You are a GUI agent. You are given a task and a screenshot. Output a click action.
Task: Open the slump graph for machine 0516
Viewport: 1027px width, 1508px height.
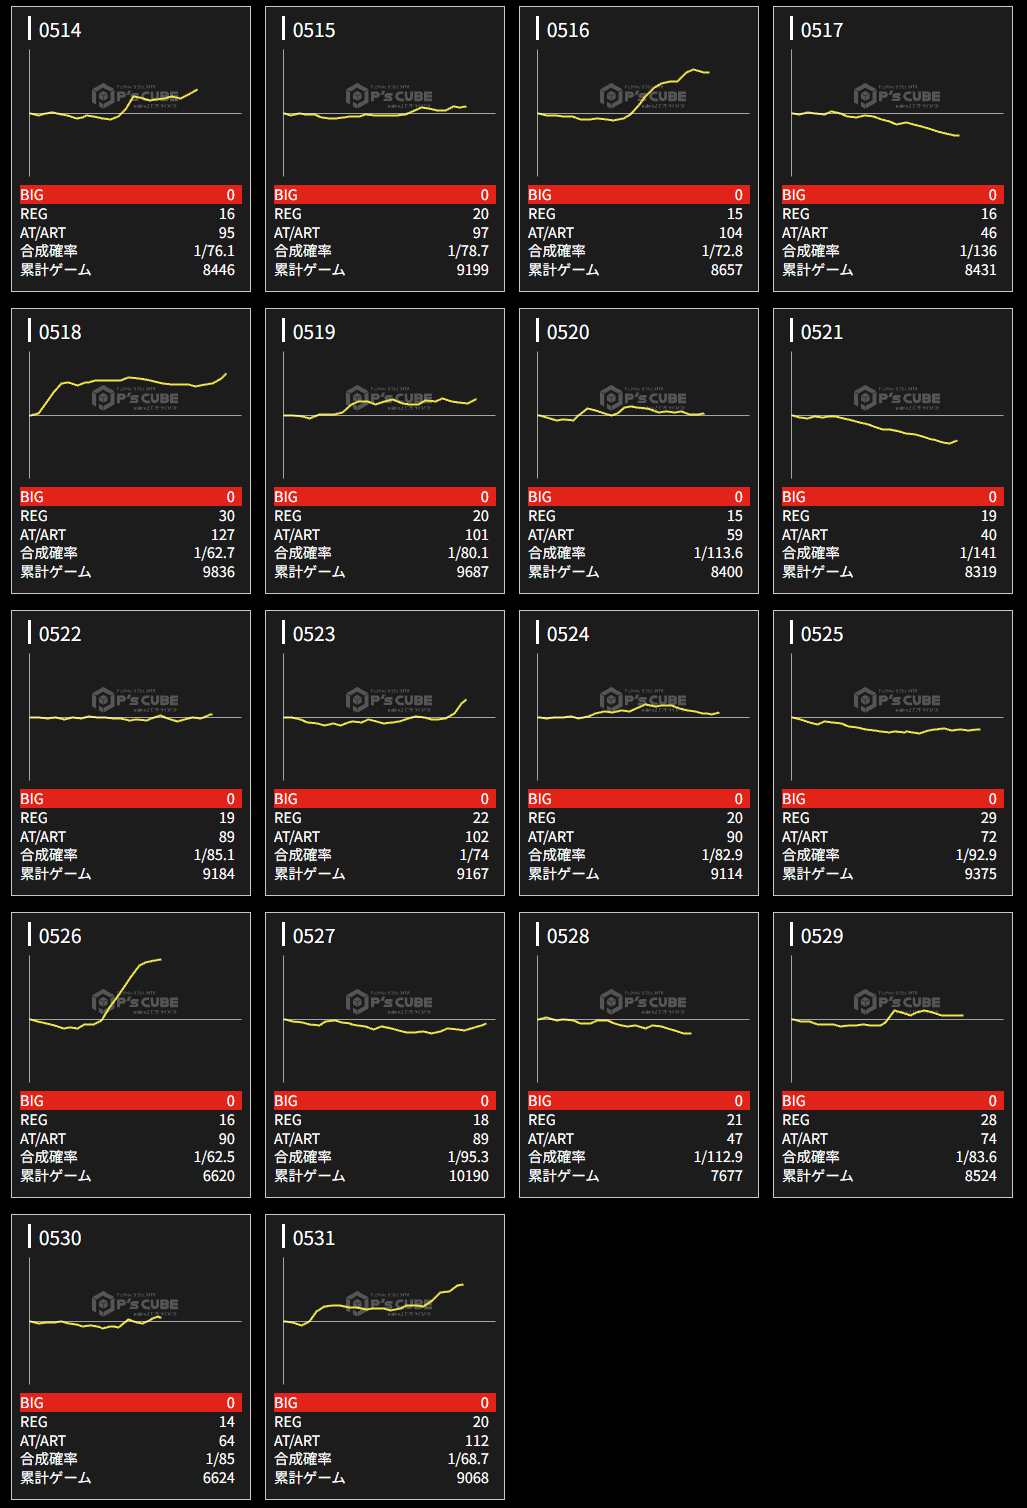point(643,113)
